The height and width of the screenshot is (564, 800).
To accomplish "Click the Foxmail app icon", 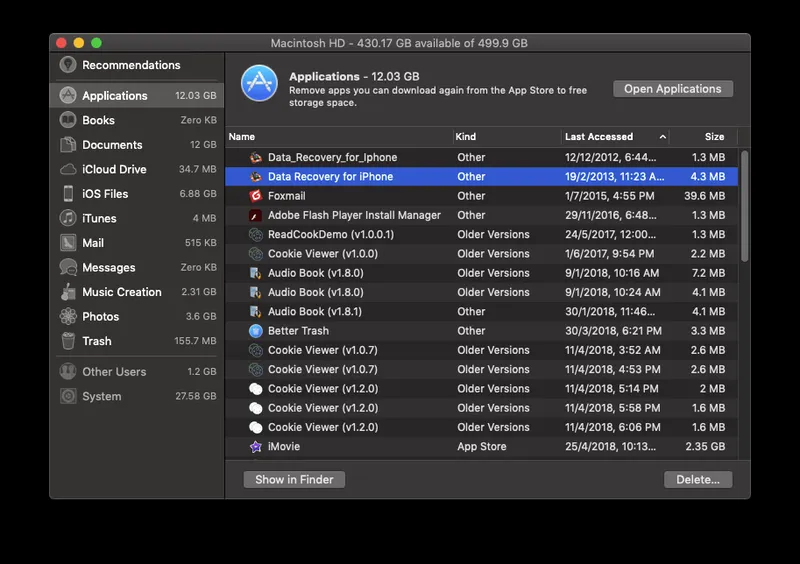I will (256, 196).
